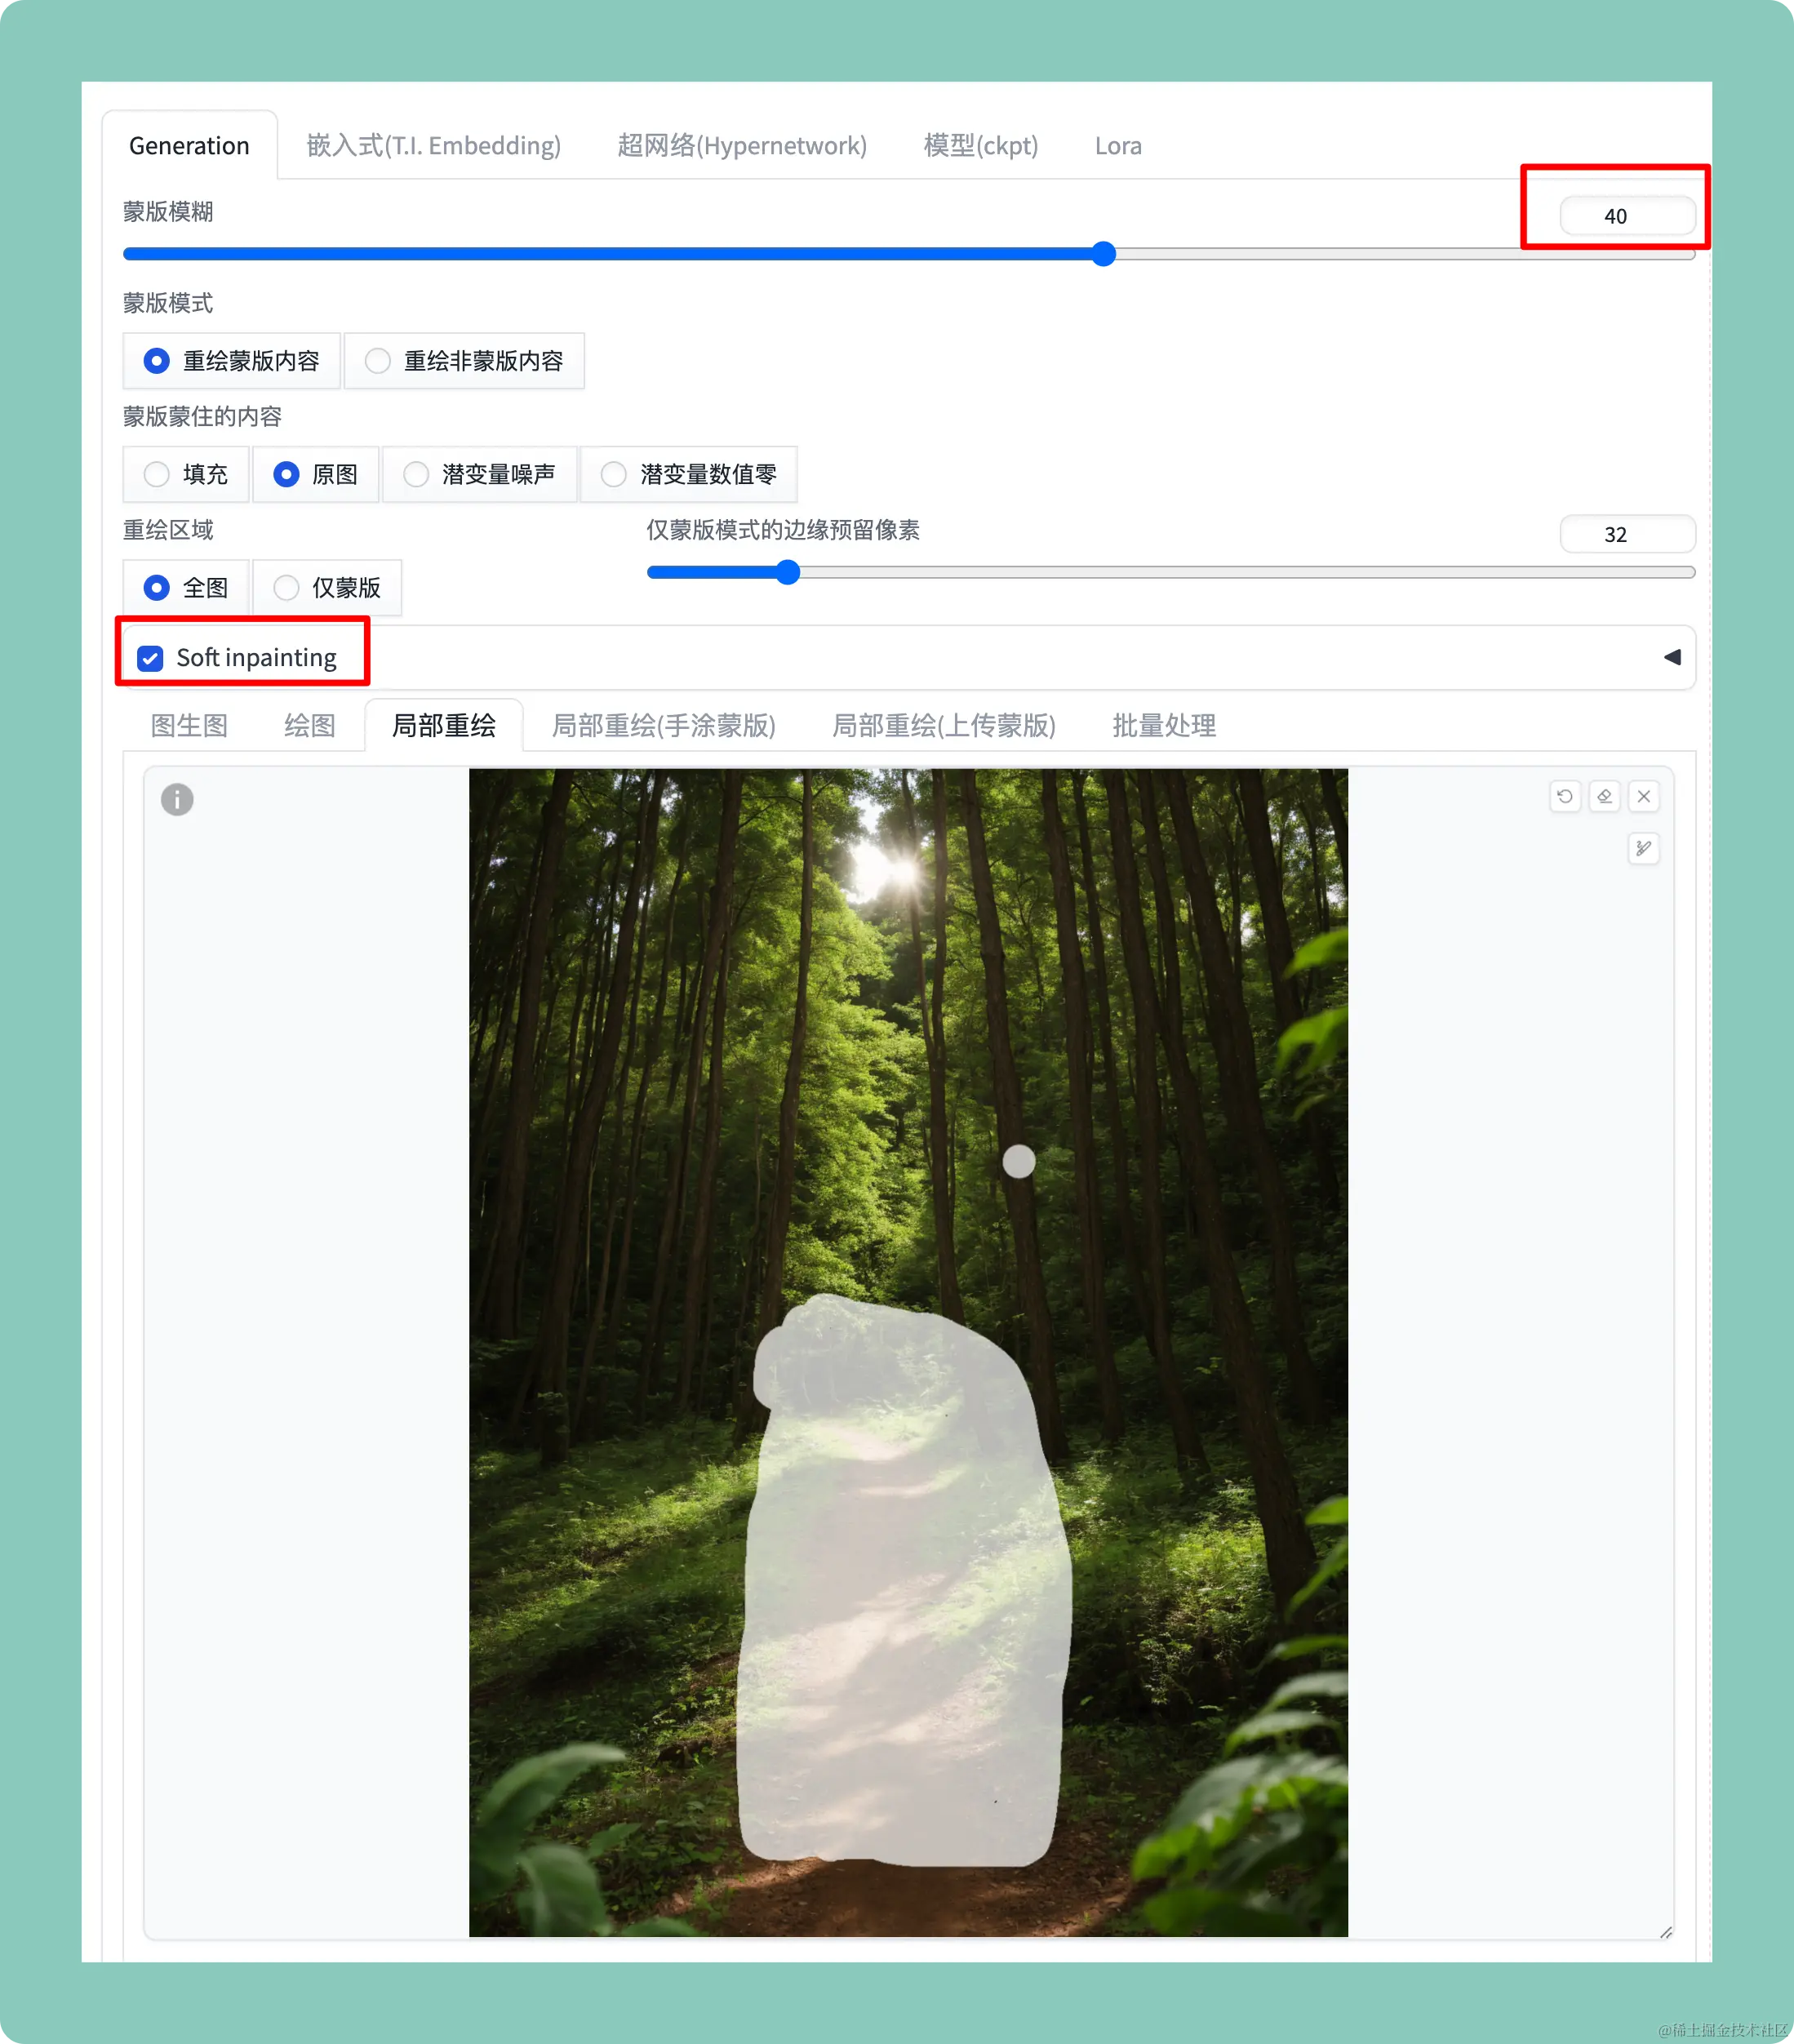
Task: Switch to the Lora tab
Action: pos(1117,146)
